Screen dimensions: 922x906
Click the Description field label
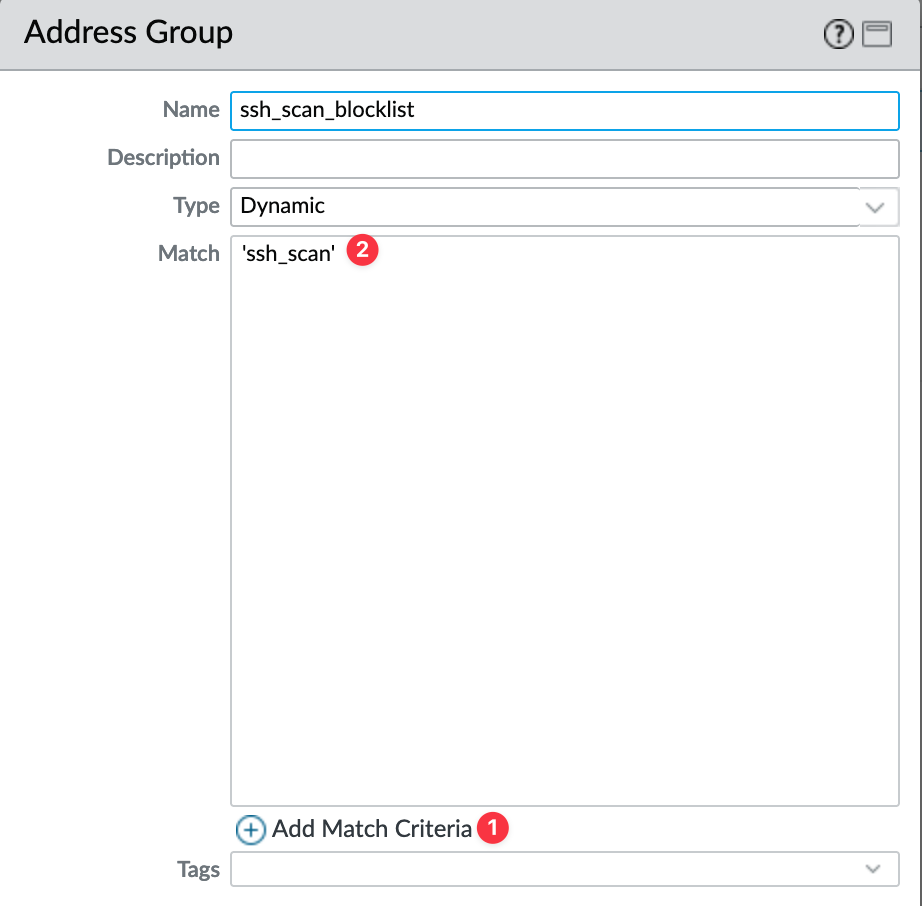pyautogui.click(x=163, y=158)
